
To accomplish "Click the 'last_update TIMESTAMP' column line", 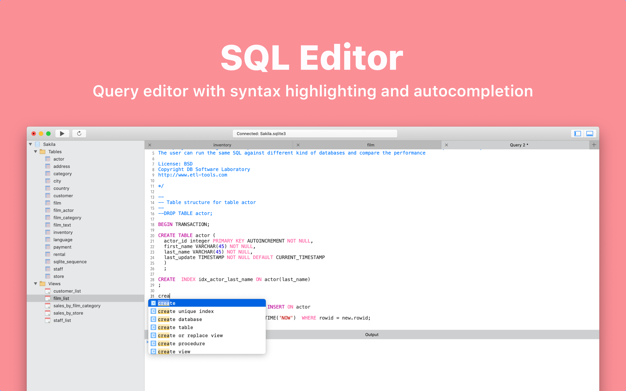I will (x=244, y=257).
